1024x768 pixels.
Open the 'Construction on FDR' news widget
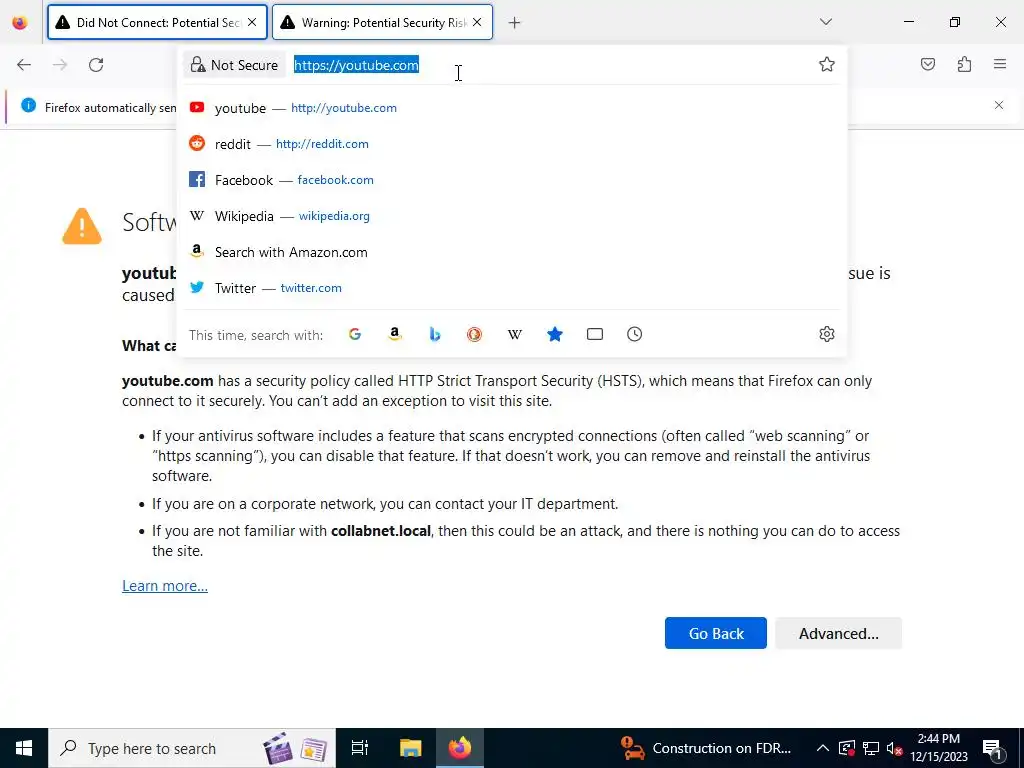(706, 748)
